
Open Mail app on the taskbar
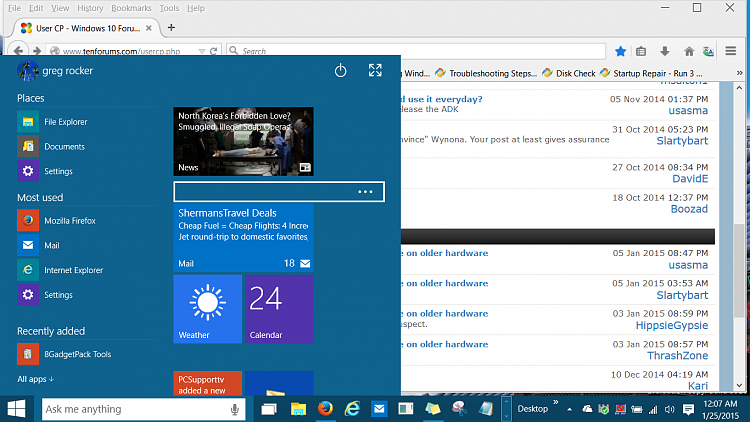[x=379, y=409]
